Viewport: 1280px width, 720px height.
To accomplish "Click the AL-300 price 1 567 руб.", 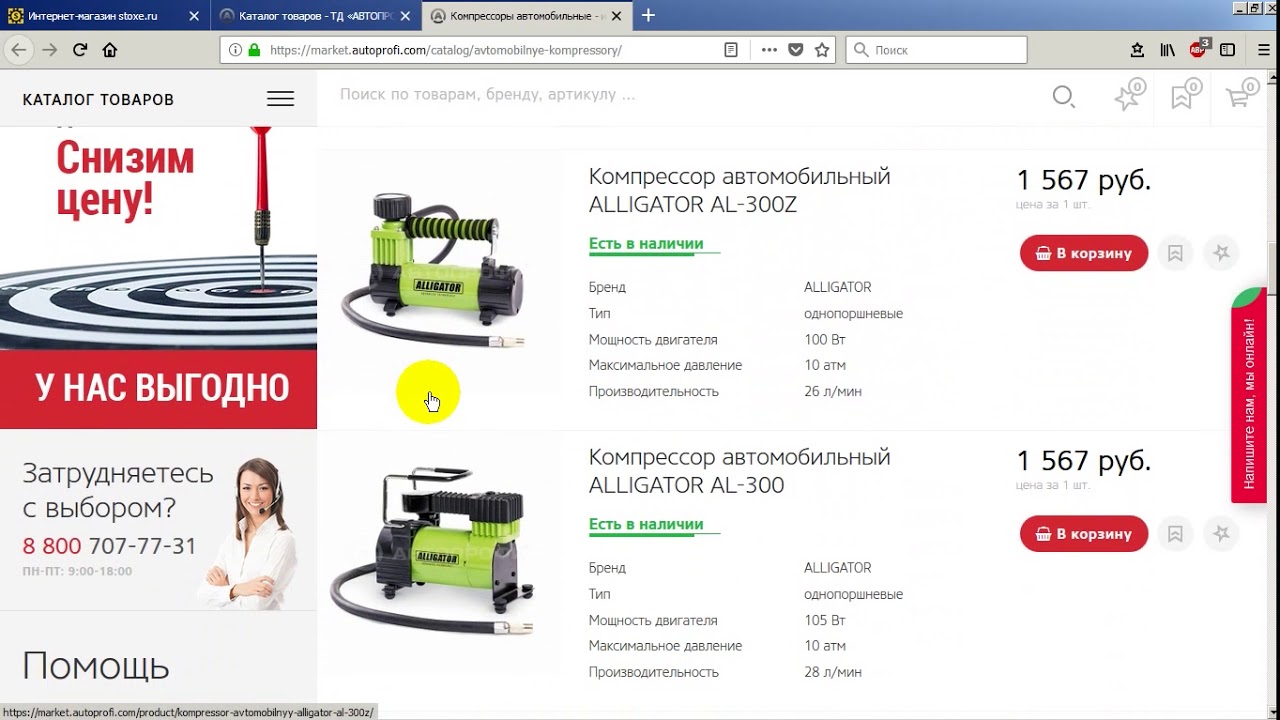I will [x=1084, y=461].
